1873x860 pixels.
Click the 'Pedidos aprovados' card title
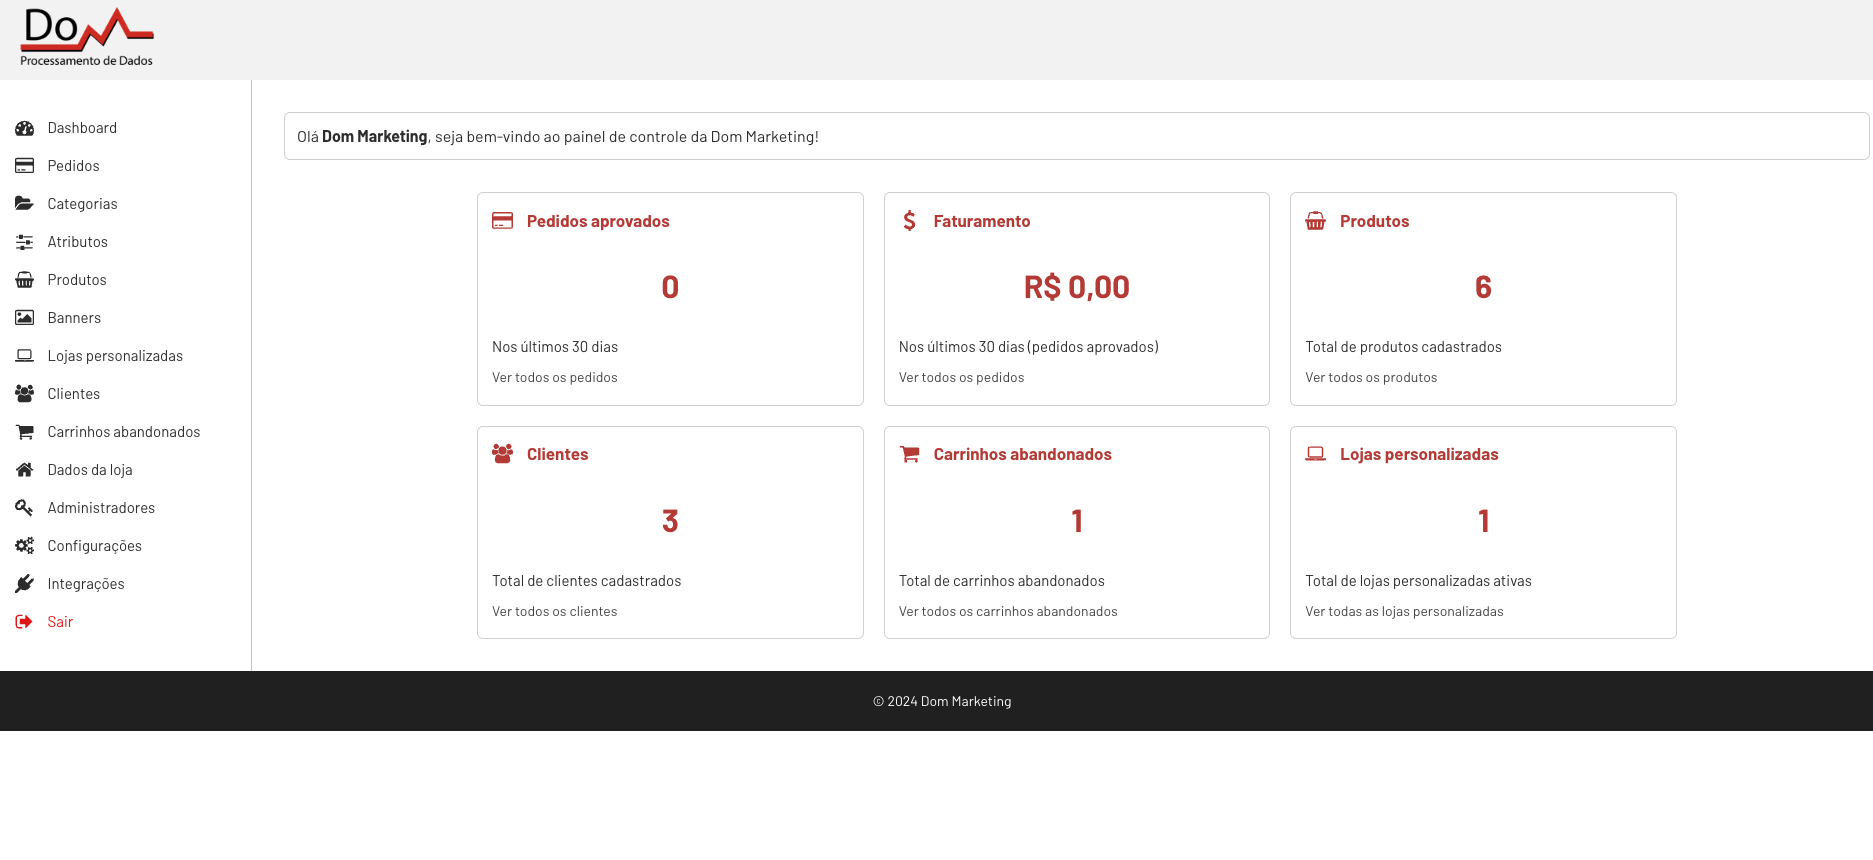tap(598, 221)
